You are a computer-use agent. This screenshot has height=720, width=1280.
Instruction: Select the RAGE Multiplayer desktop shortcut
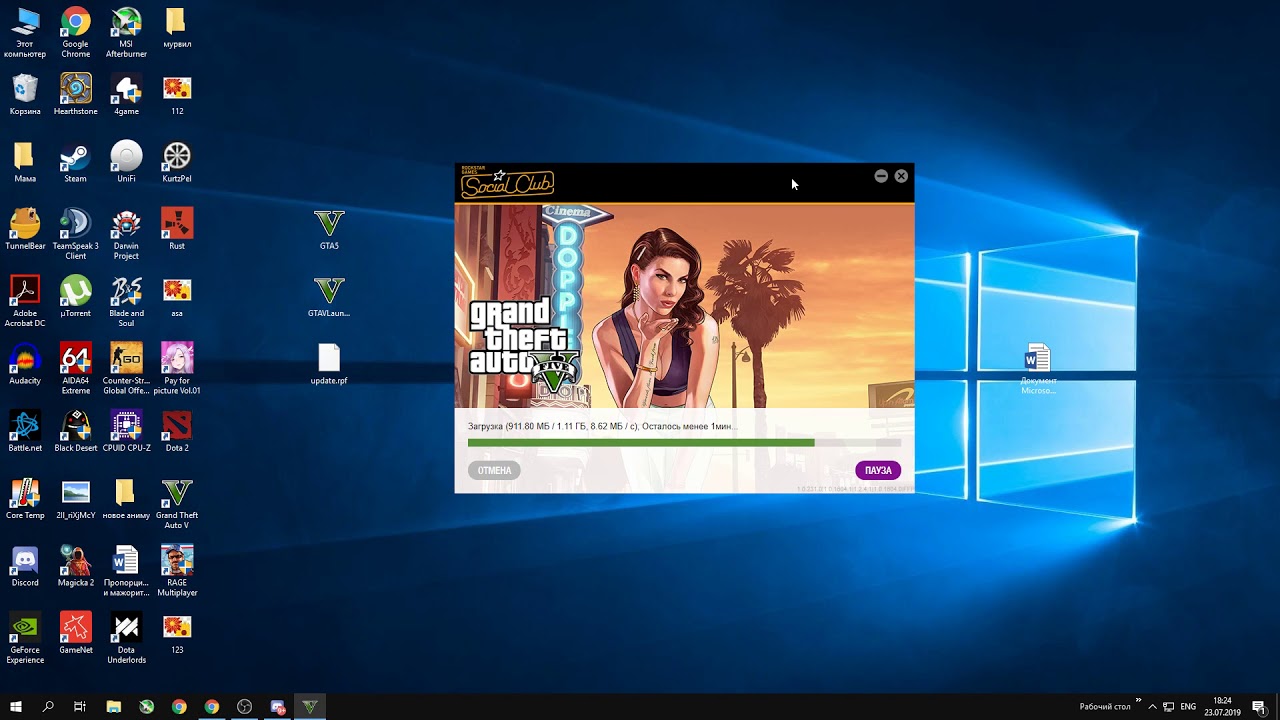tap(177, 570)
